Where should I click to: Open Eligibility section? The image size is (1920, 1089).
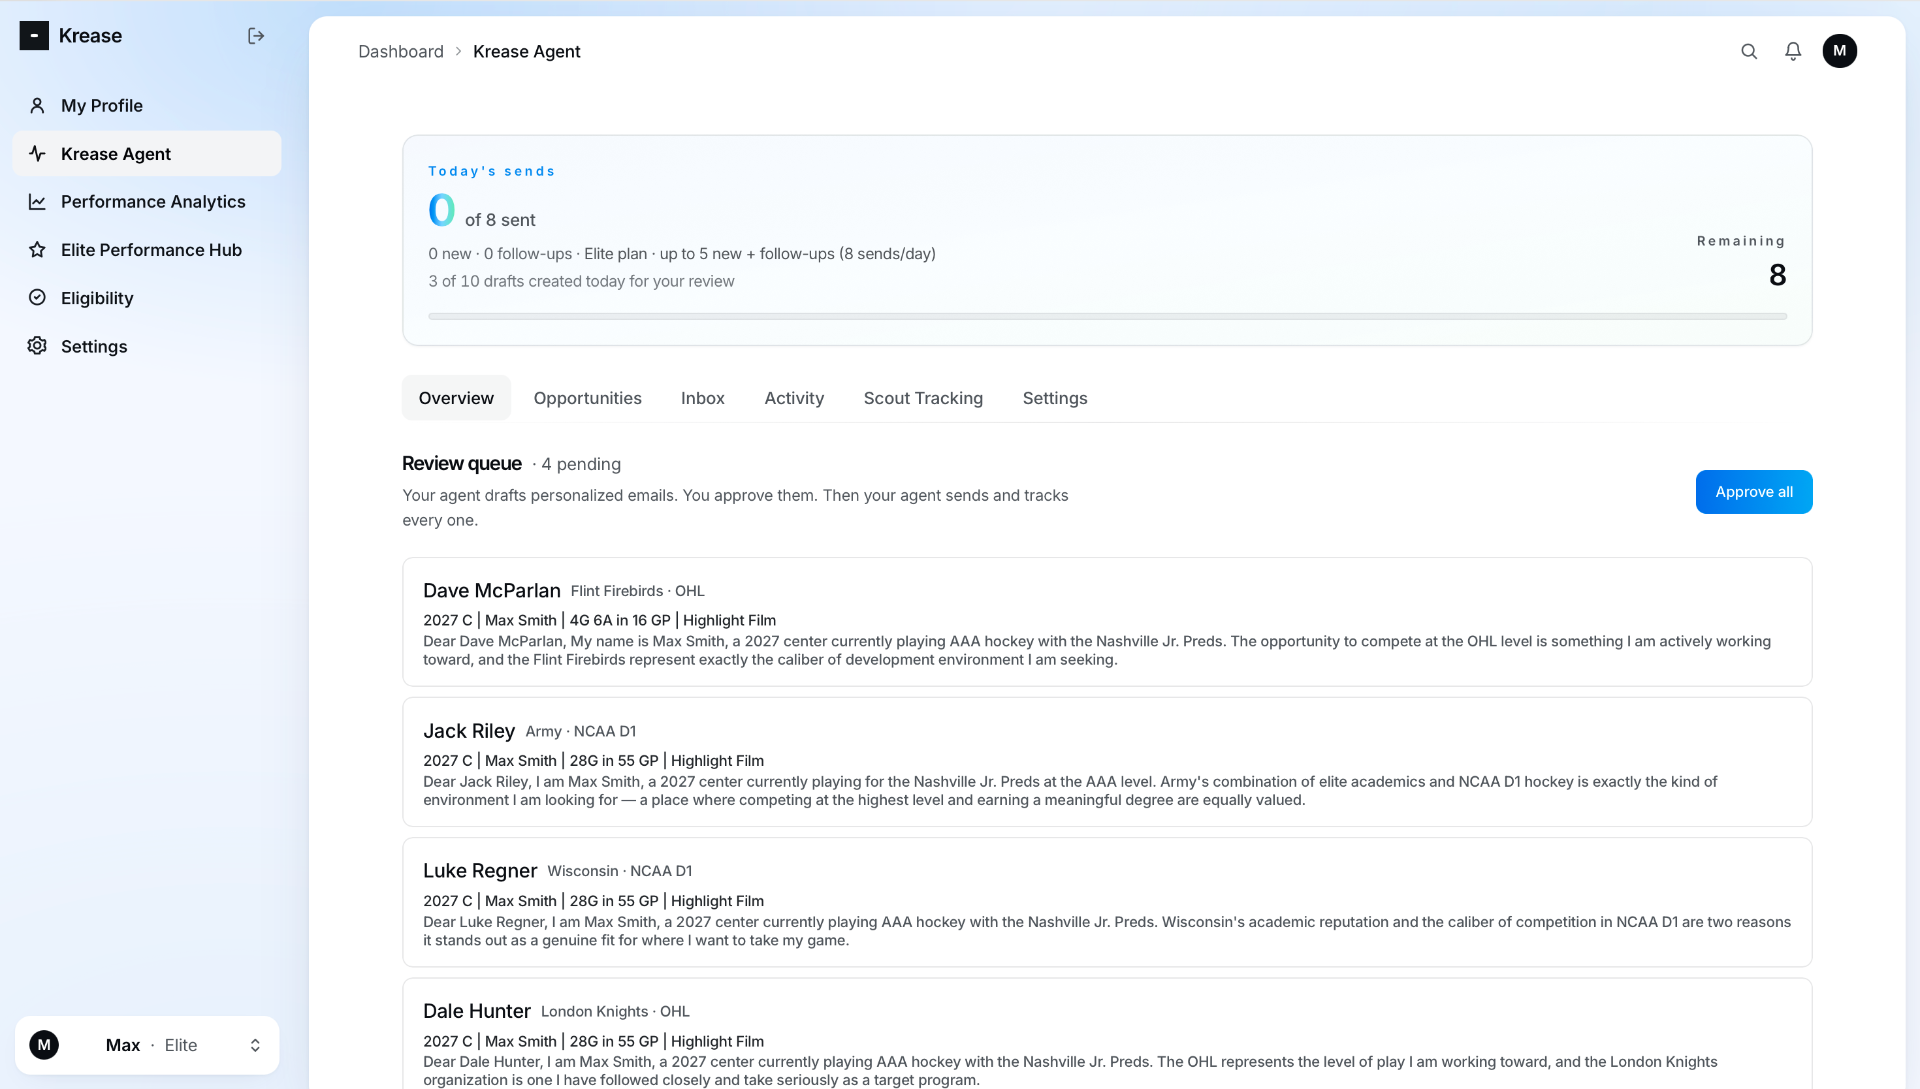147,297
